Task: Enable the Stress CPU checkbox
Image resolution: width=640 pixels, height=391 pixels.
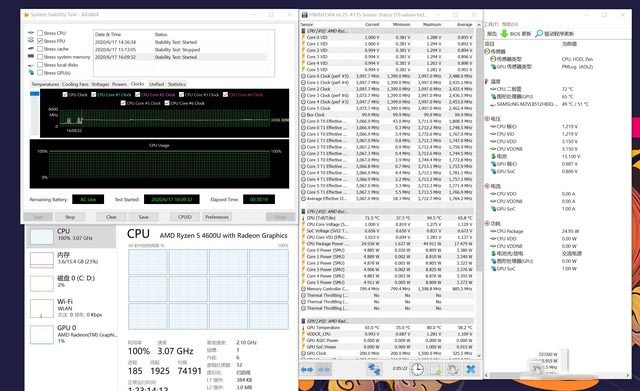Action: (40, 33)
